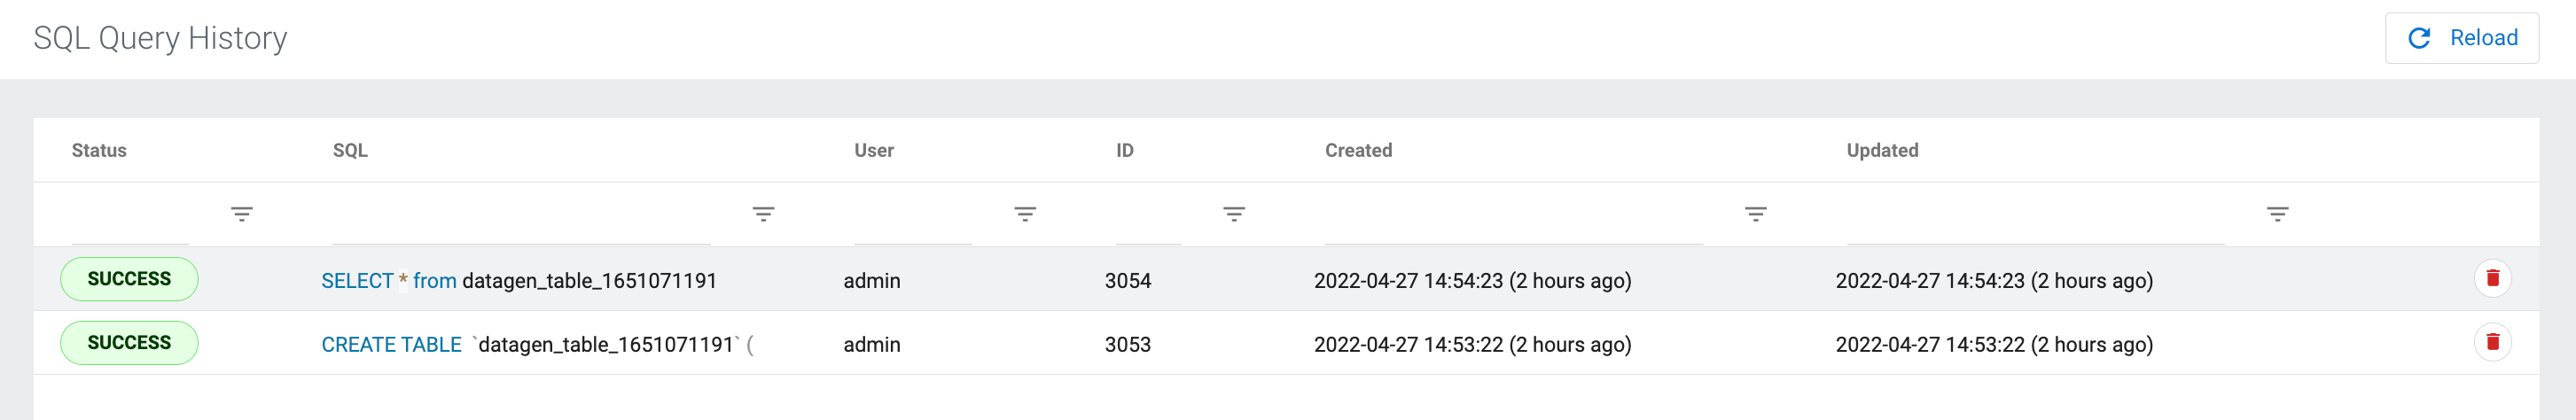Open the SELECT from datagen_table query
This screenshot has width=2576, height=420.
tap(519, 281)
